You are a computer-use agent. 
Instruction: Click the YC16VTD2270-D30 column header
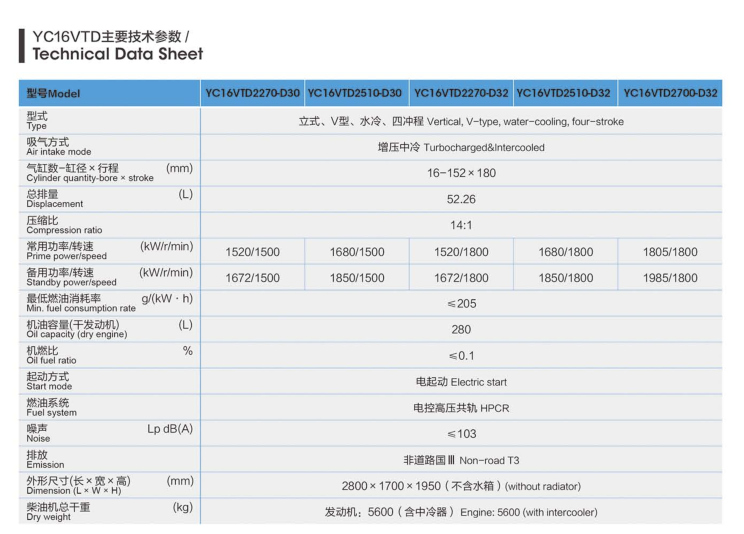click(252, 93)
